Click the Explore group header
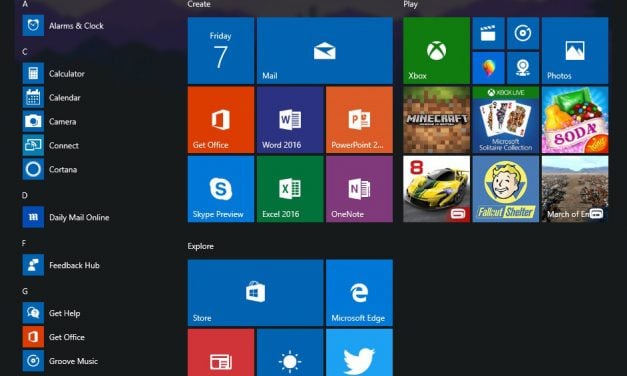 (x=200, y=246)
